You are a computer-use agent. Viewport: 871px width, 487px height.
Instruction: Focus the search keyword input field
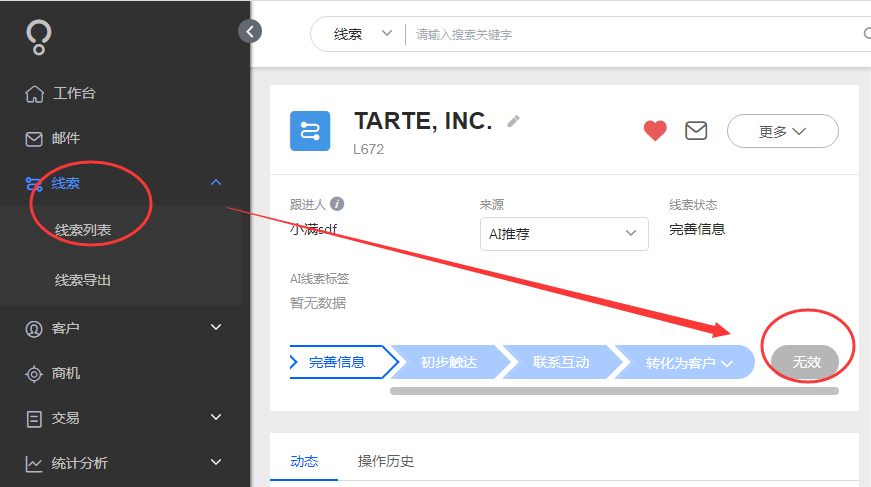click(x=633, y=34)
